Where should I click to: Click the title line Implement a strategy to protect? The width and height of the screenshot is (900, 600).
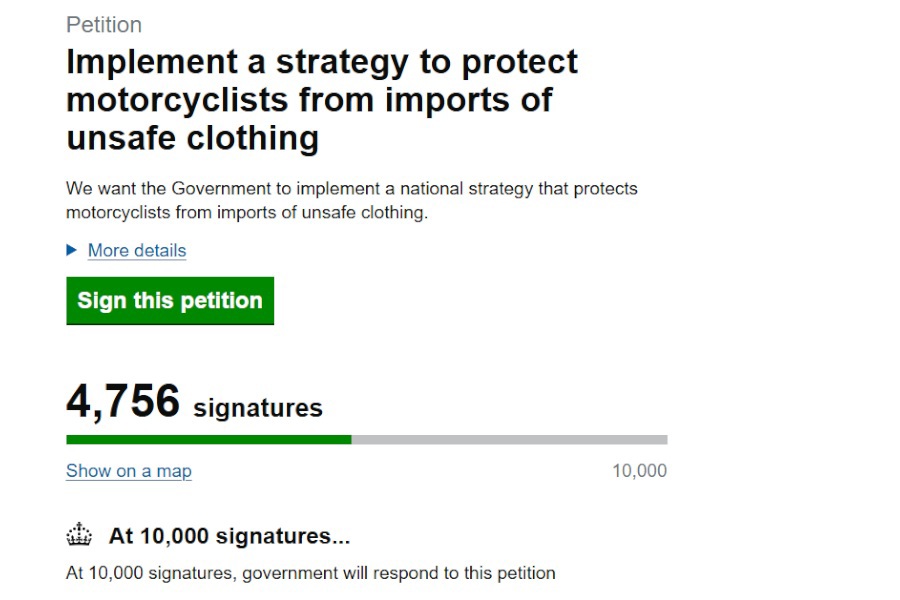point(322,61)
